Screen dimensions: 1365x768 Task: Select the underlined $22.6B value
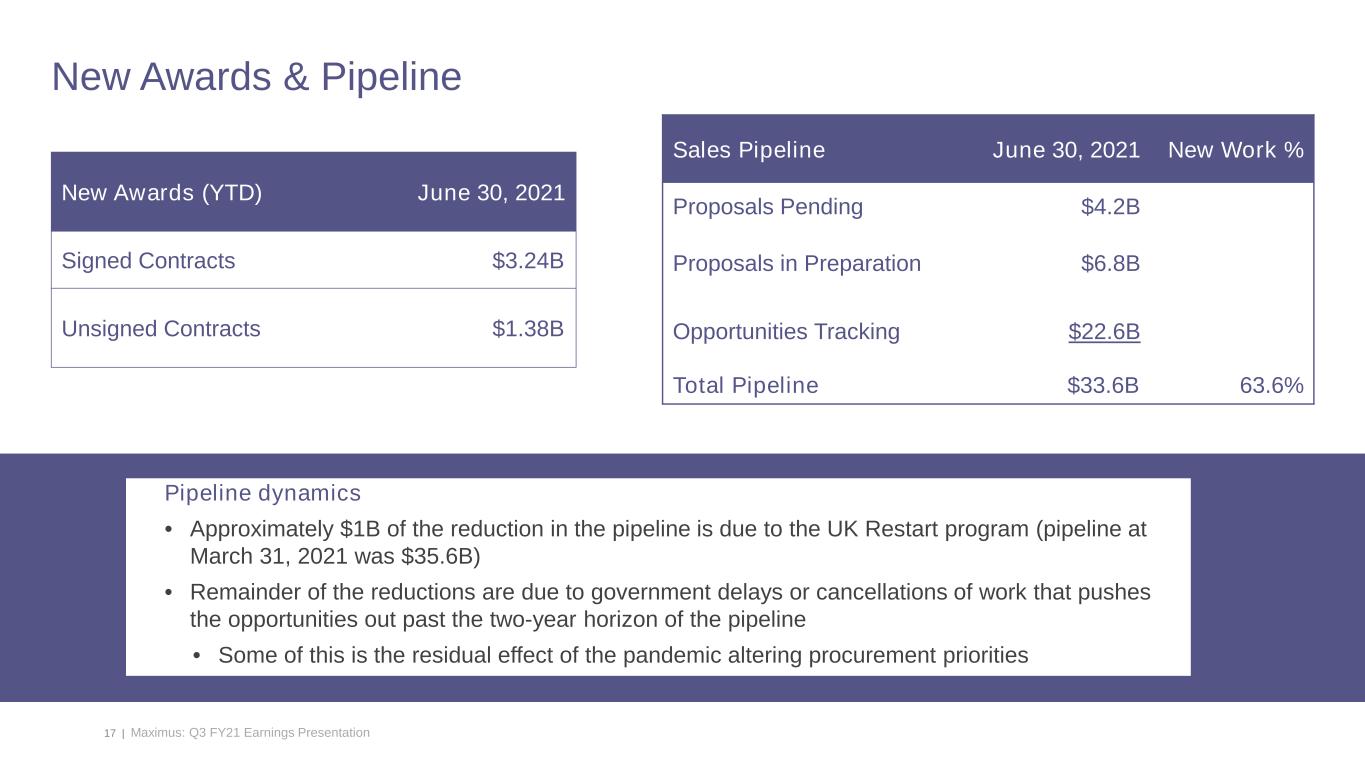click(x=1104, y=332)
